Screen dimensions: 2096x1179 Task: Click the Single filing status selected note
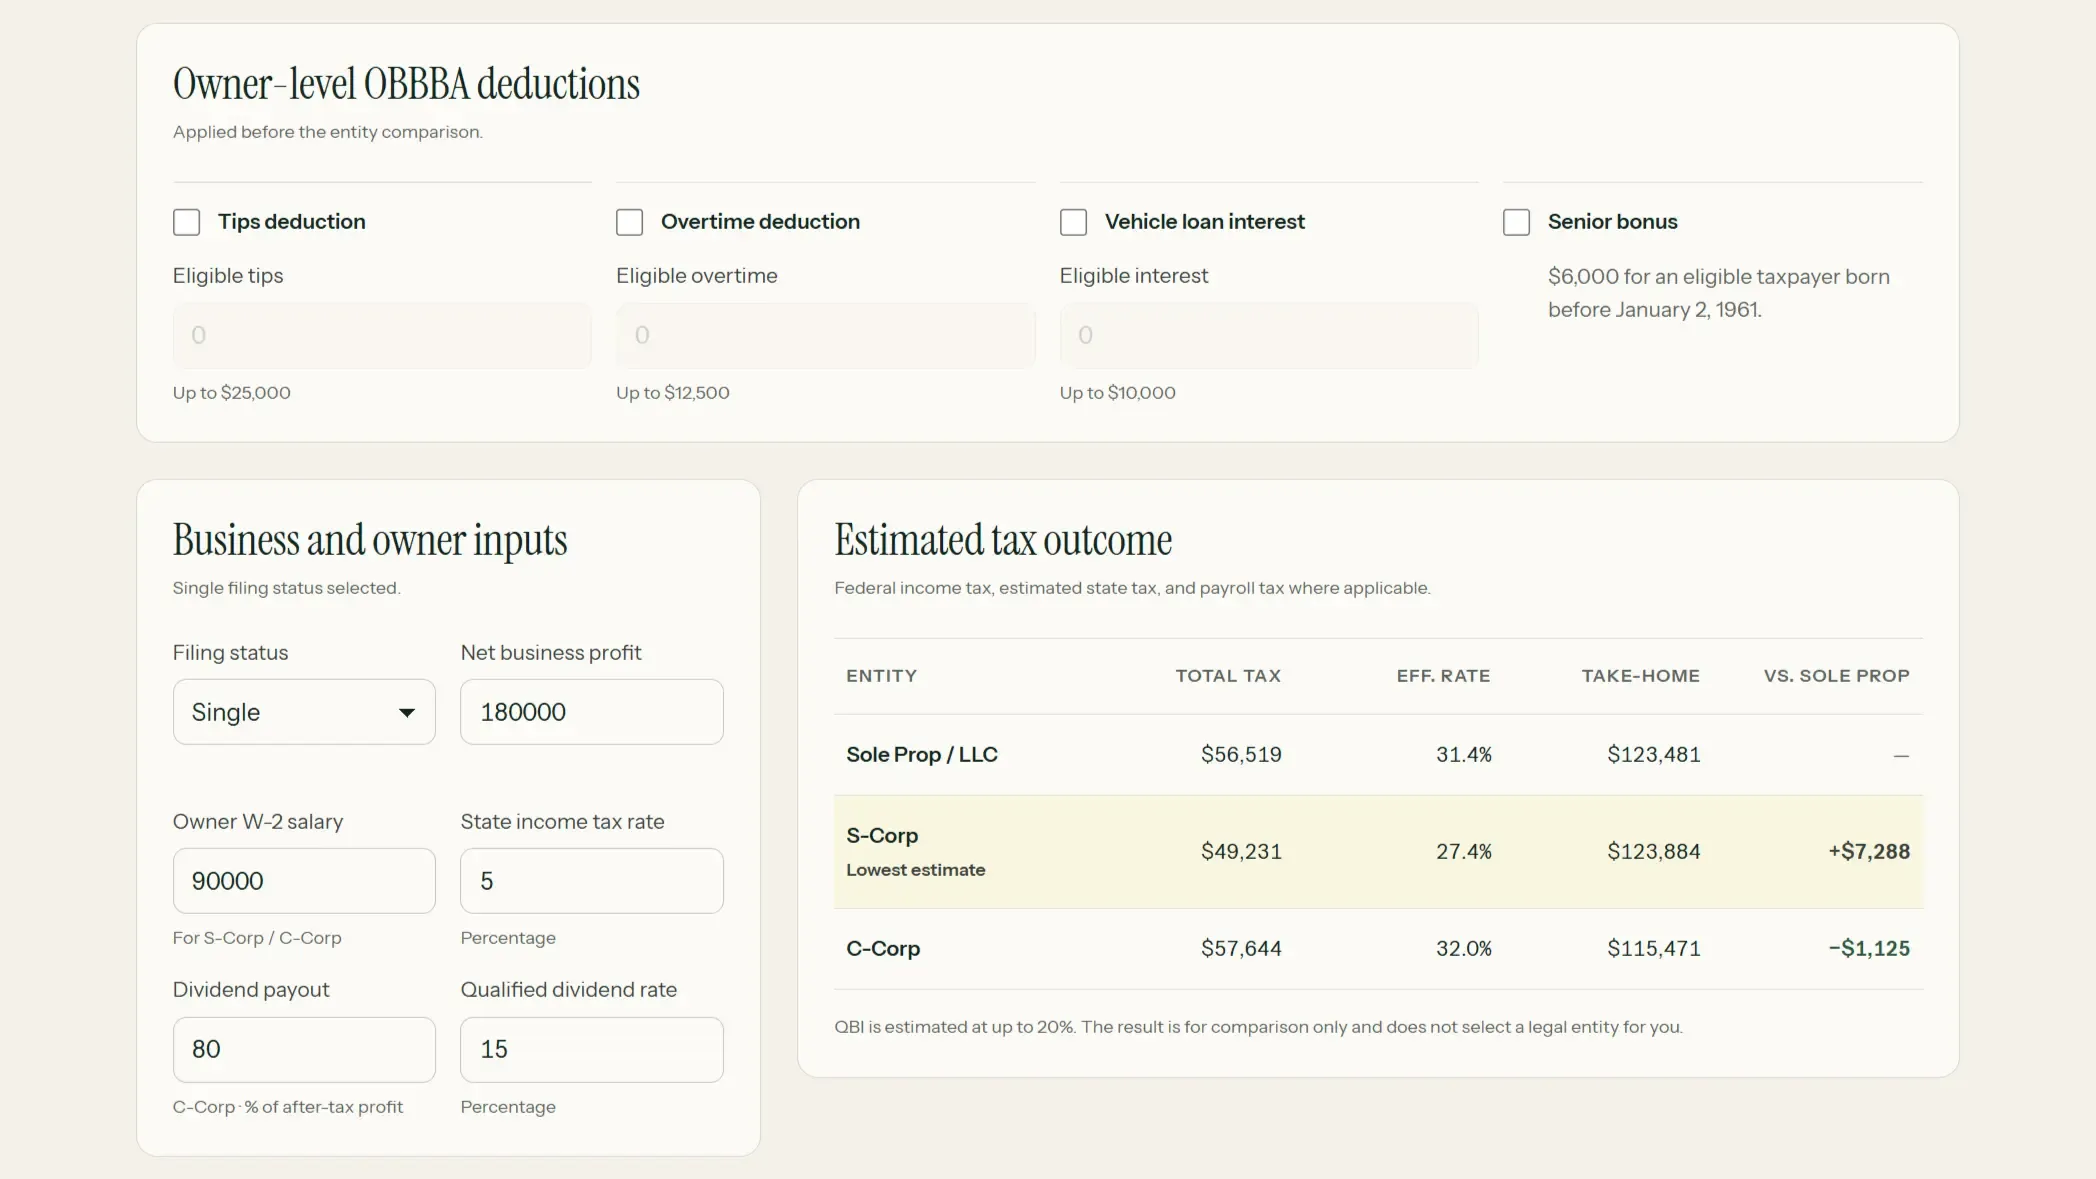[x=286, y=588]
